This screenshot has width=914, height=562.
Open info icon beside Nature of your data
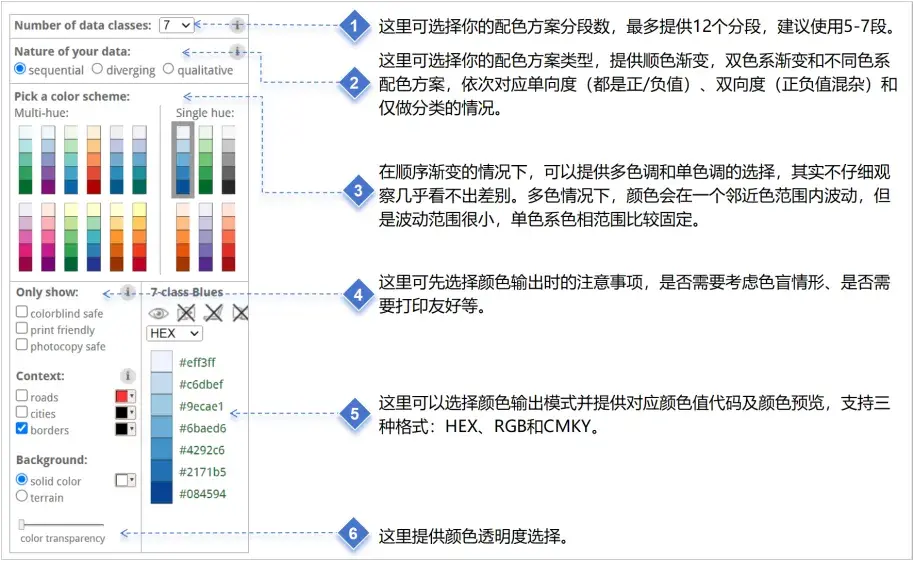237,52
